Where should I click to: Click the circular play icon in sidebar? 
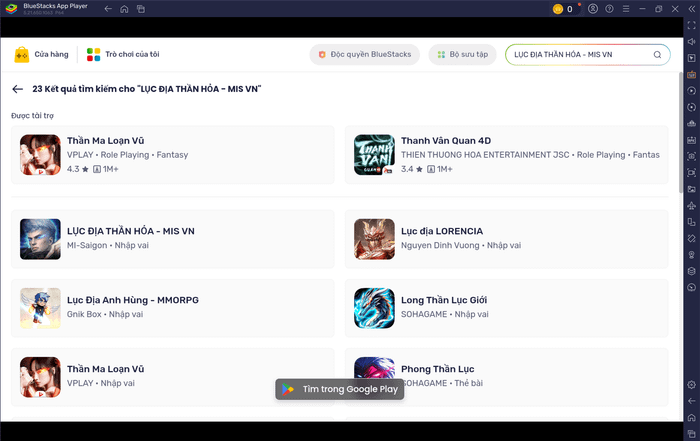click(x=692, y=91)
